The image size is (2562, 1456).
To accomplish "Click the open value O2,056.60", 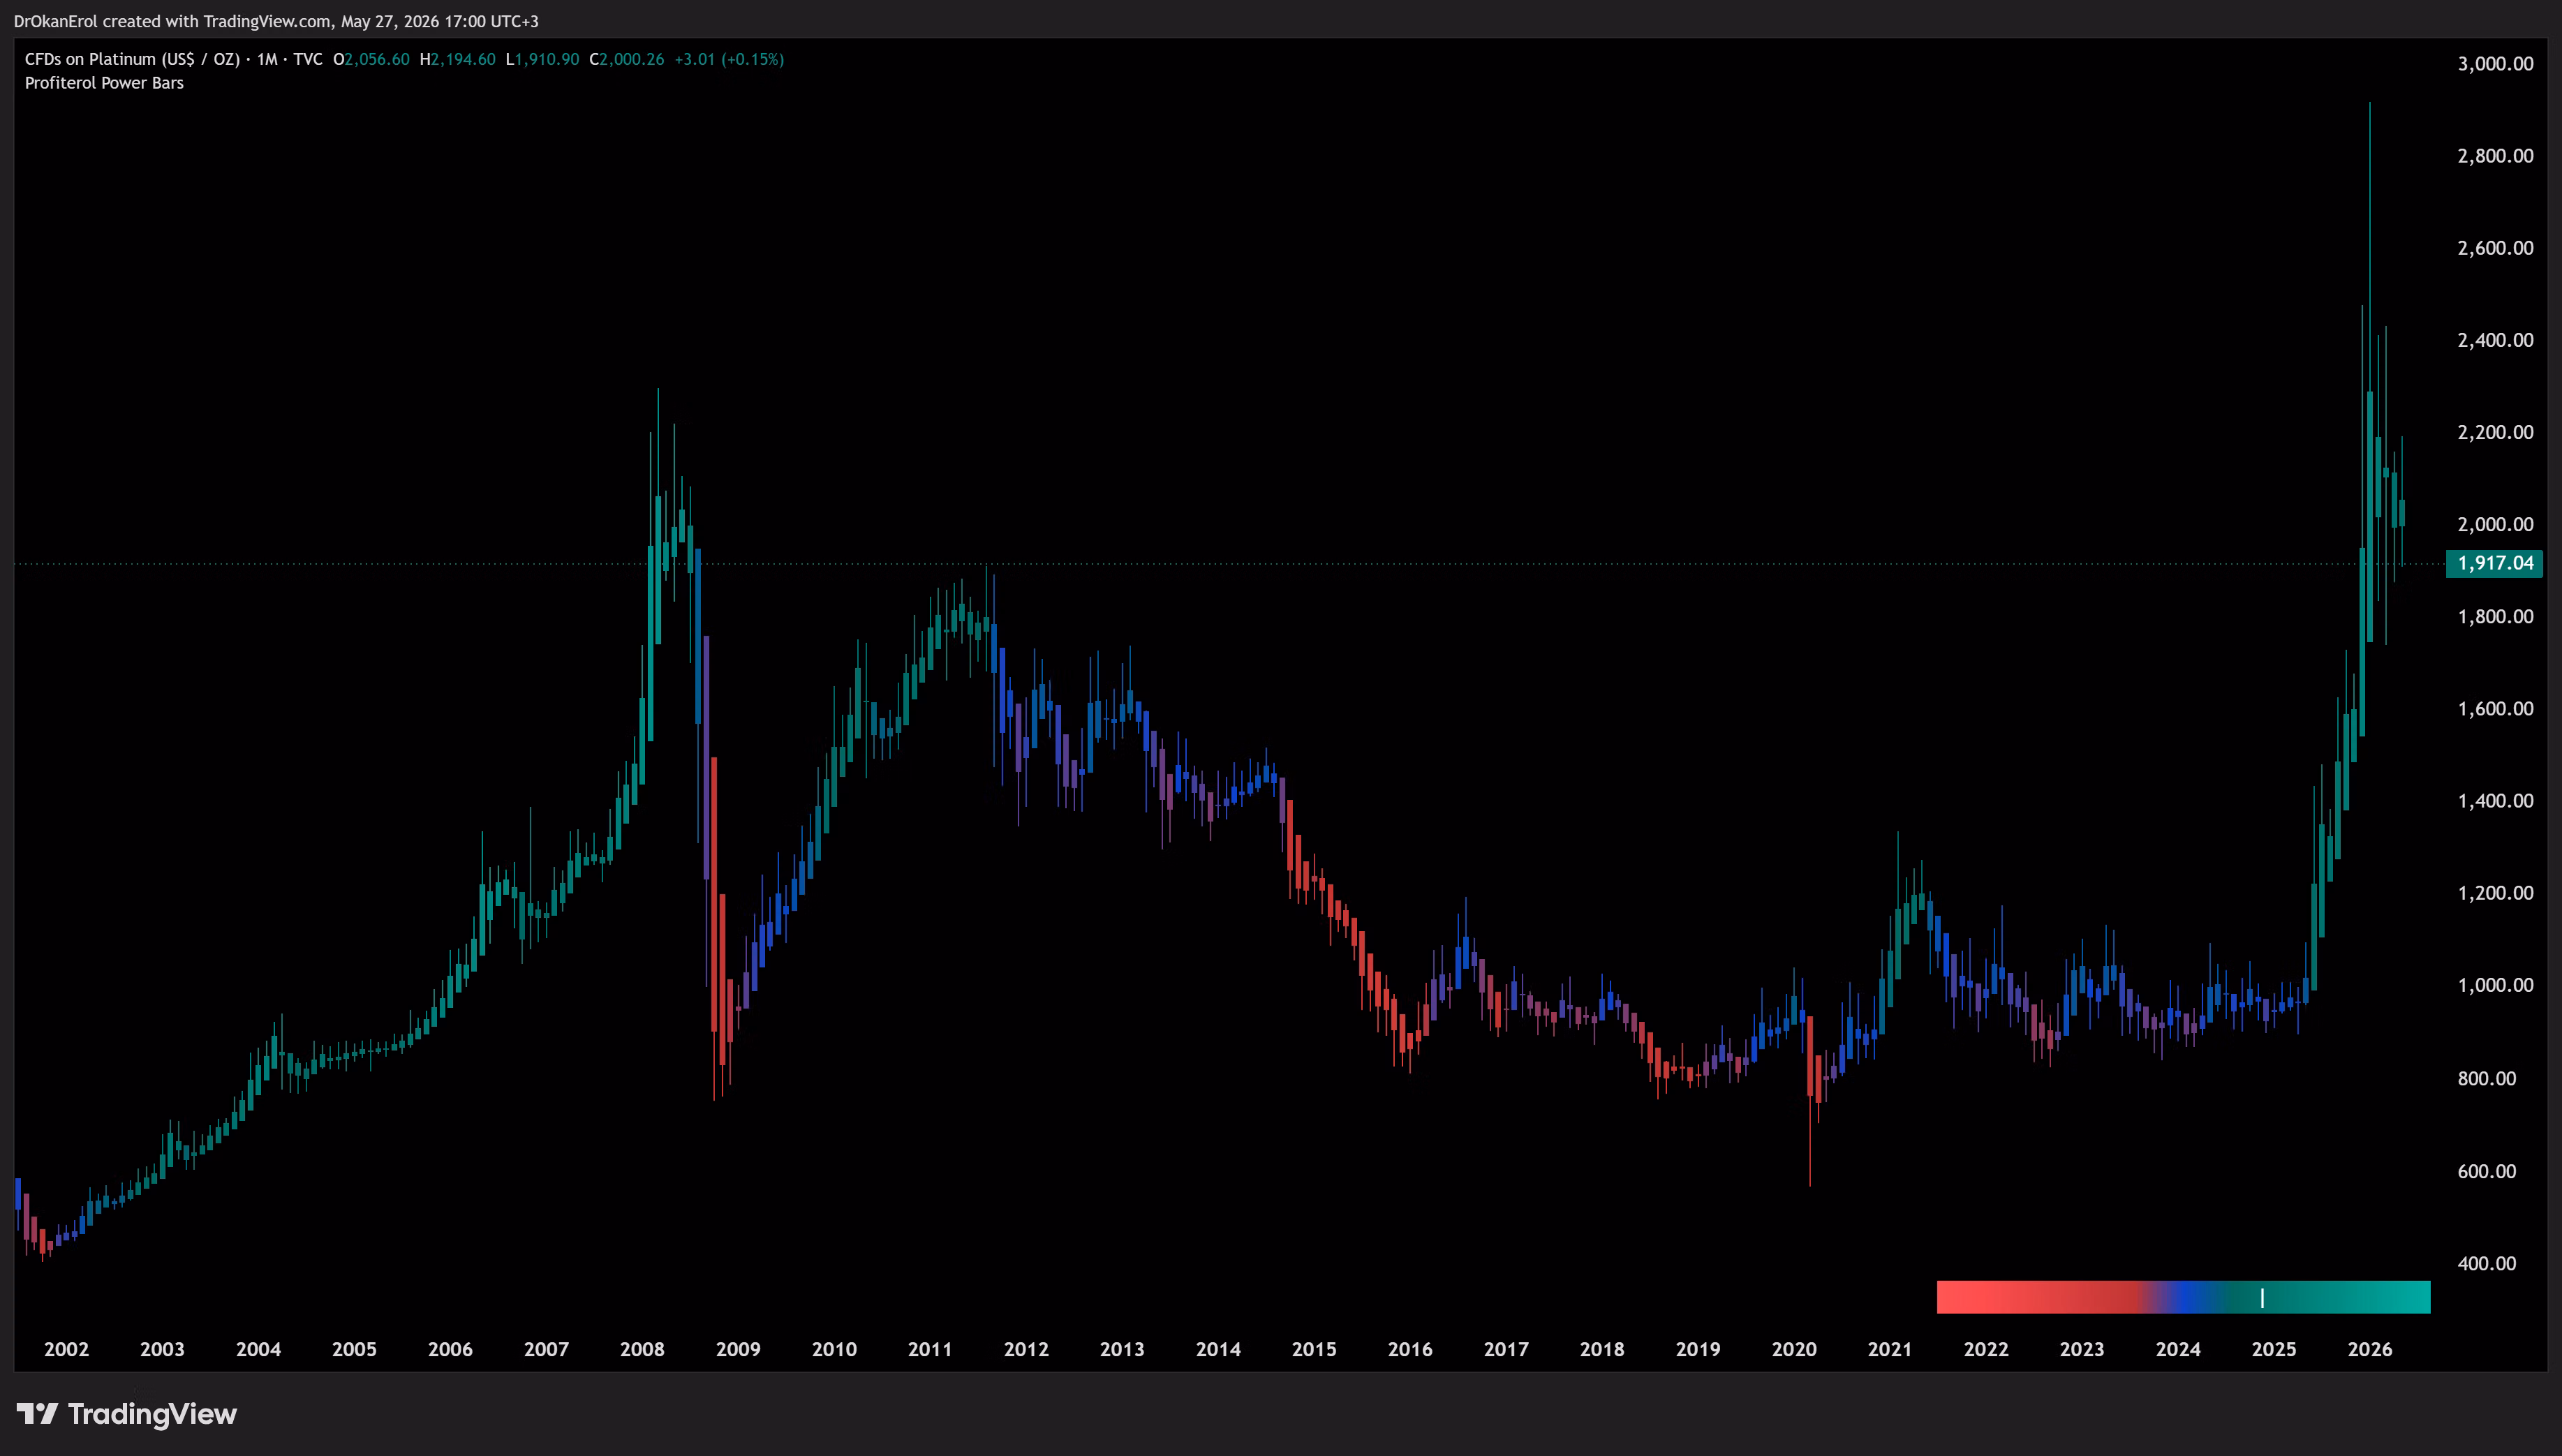I will 371,59.
